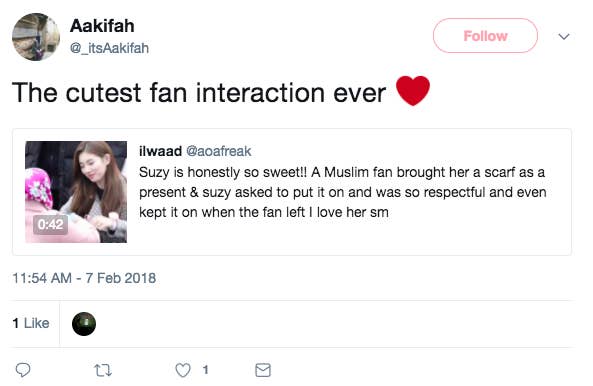The image size is (593, 386).
Task: Visit the @aoafreak handle
Action: point(219,151)
